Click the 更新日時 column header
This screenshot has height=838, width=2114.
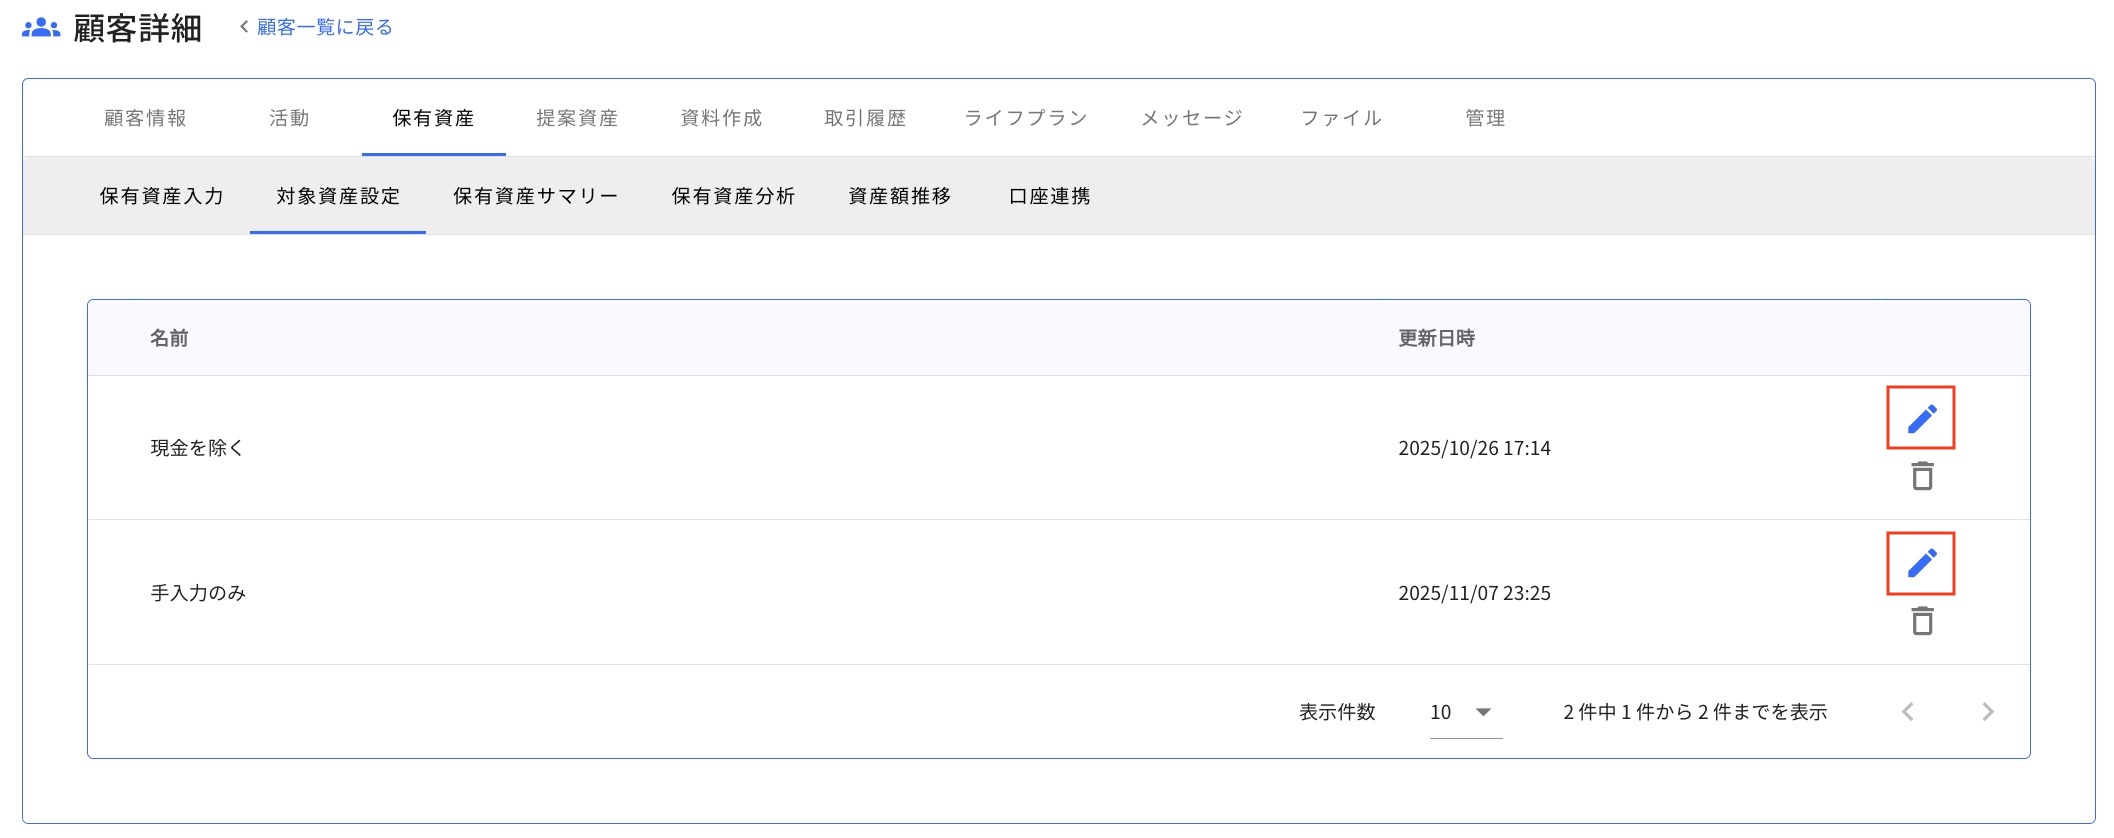[1437, 338]
